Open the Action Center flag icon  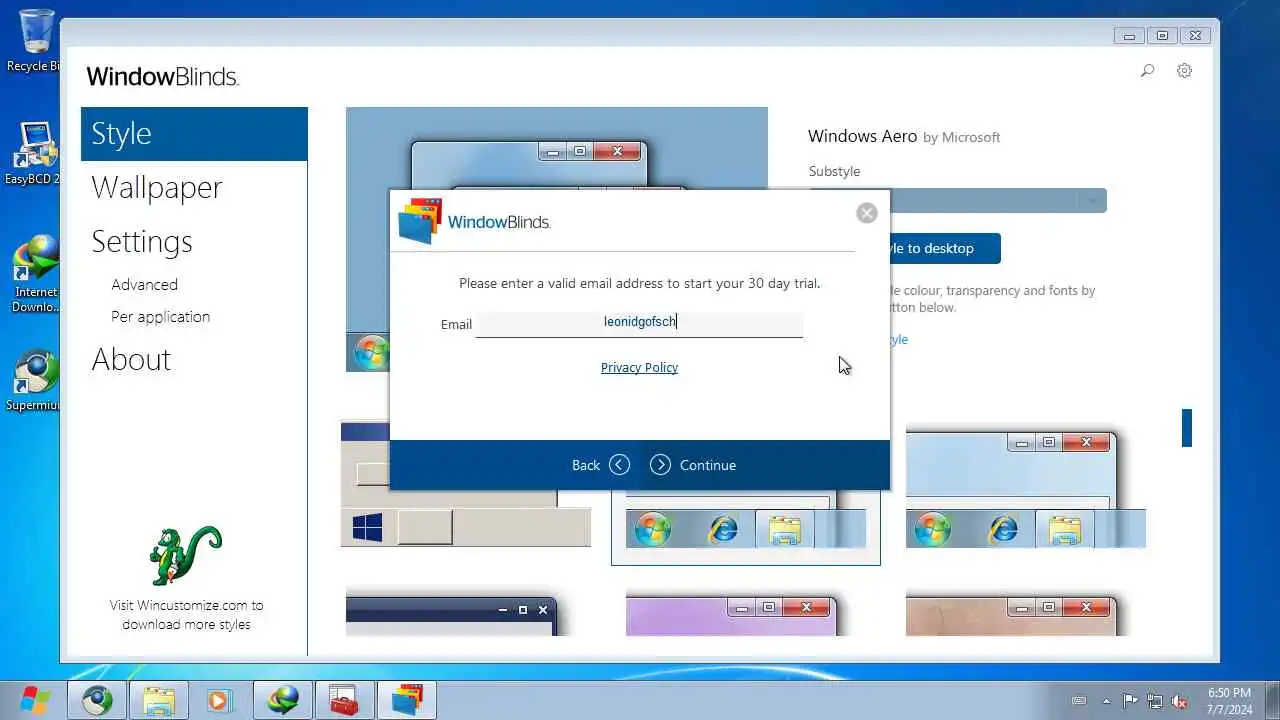(1130, 701)
